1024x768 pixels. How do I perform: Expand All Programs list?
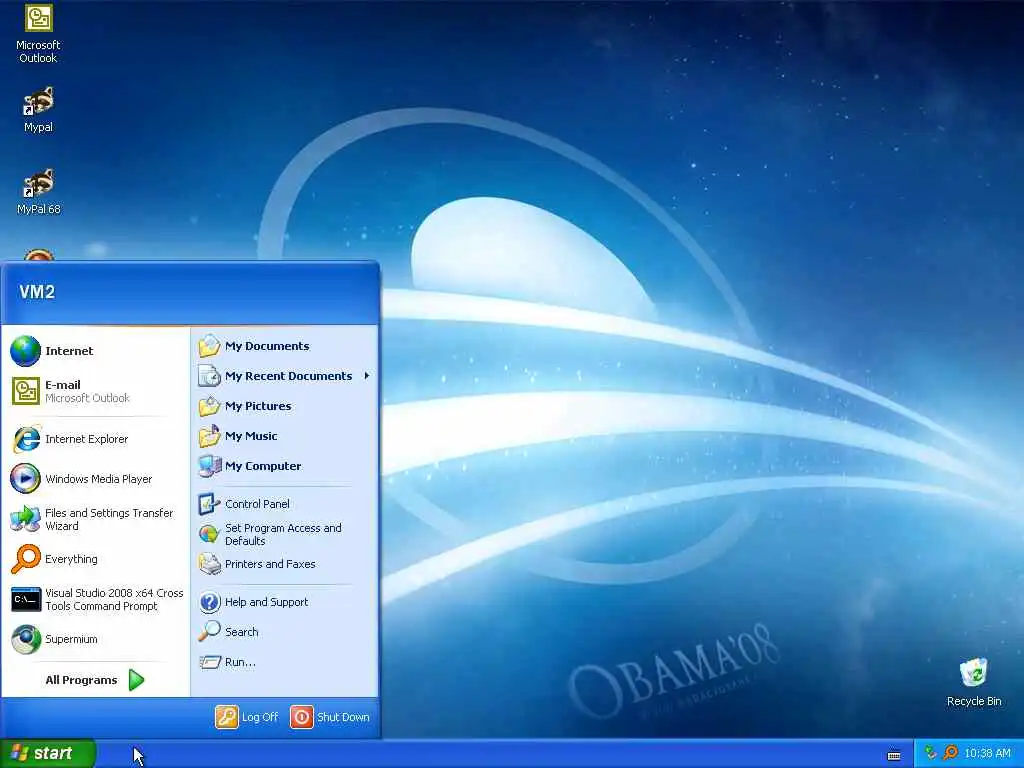[95, 680]
